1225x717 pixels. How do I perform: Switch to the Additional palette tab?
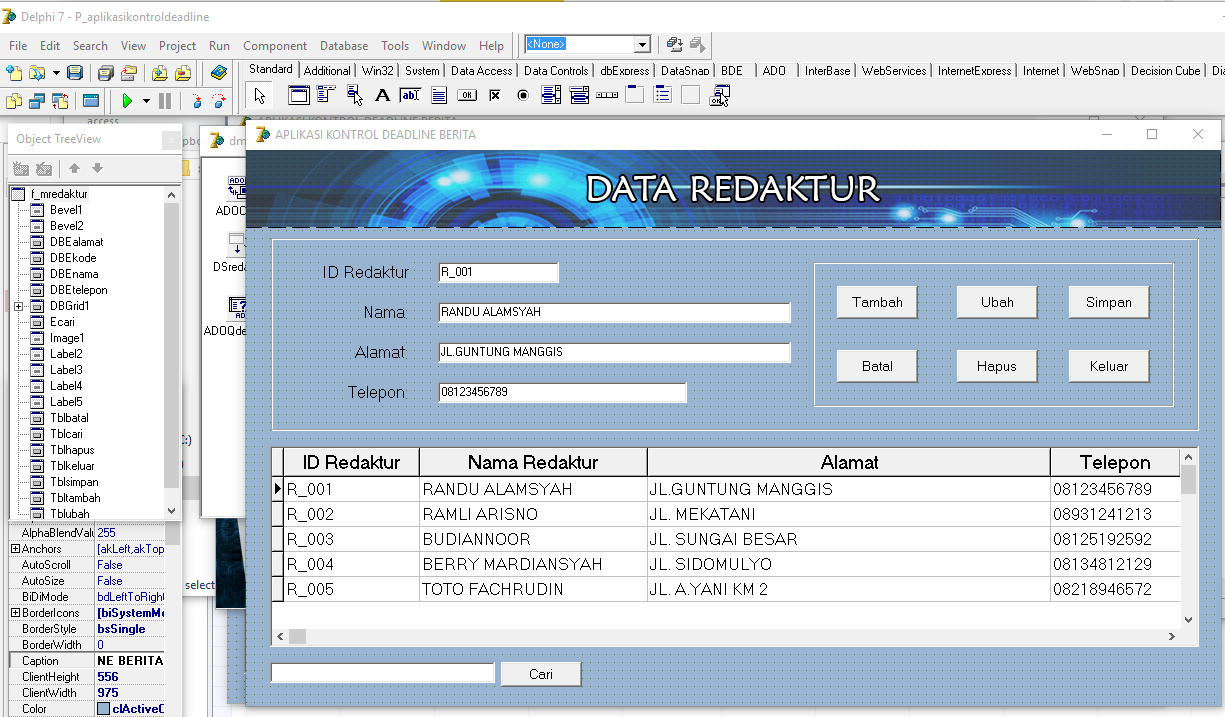(327, 71)
